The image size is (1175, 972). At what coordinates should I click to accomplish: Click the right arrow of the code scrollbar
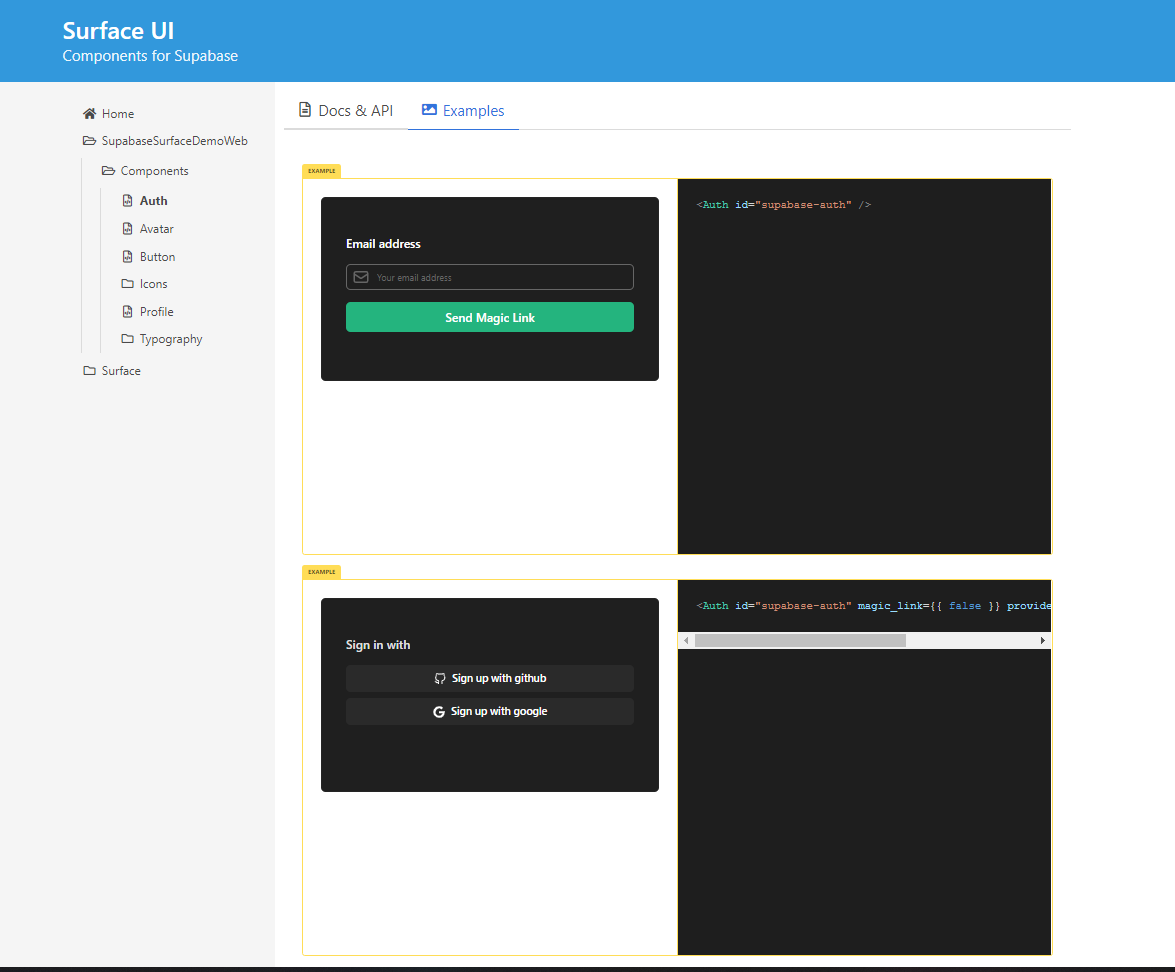(1043, 639)
